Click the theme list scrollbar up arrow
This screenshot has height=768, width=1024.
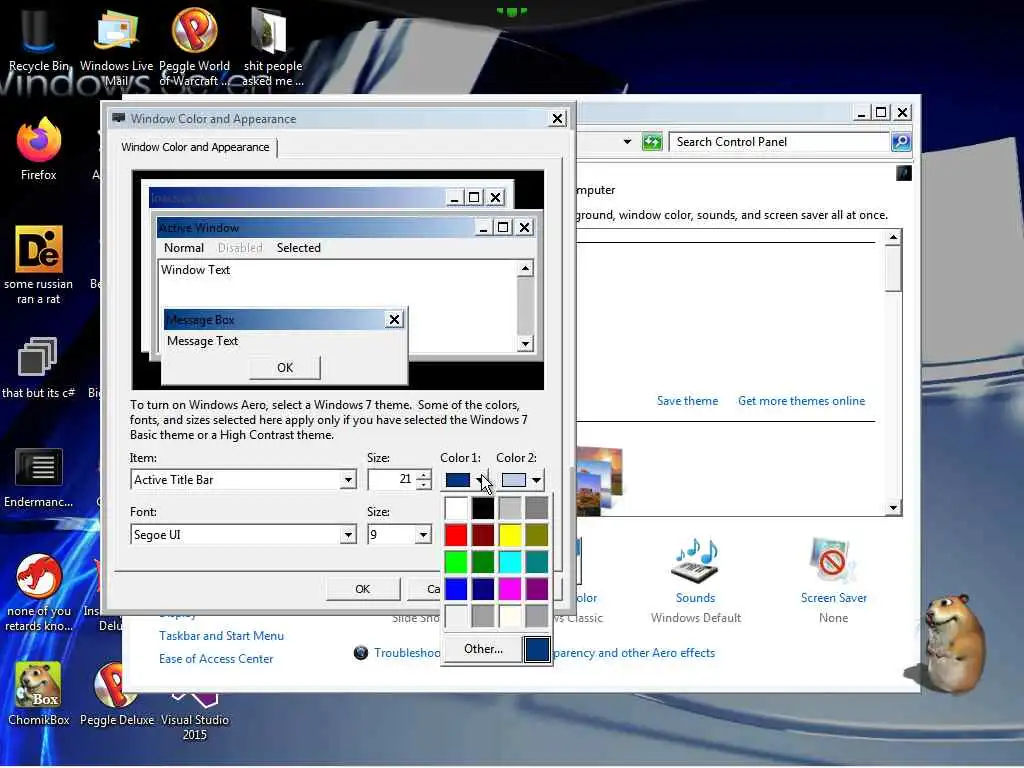(x=893, y=238)
